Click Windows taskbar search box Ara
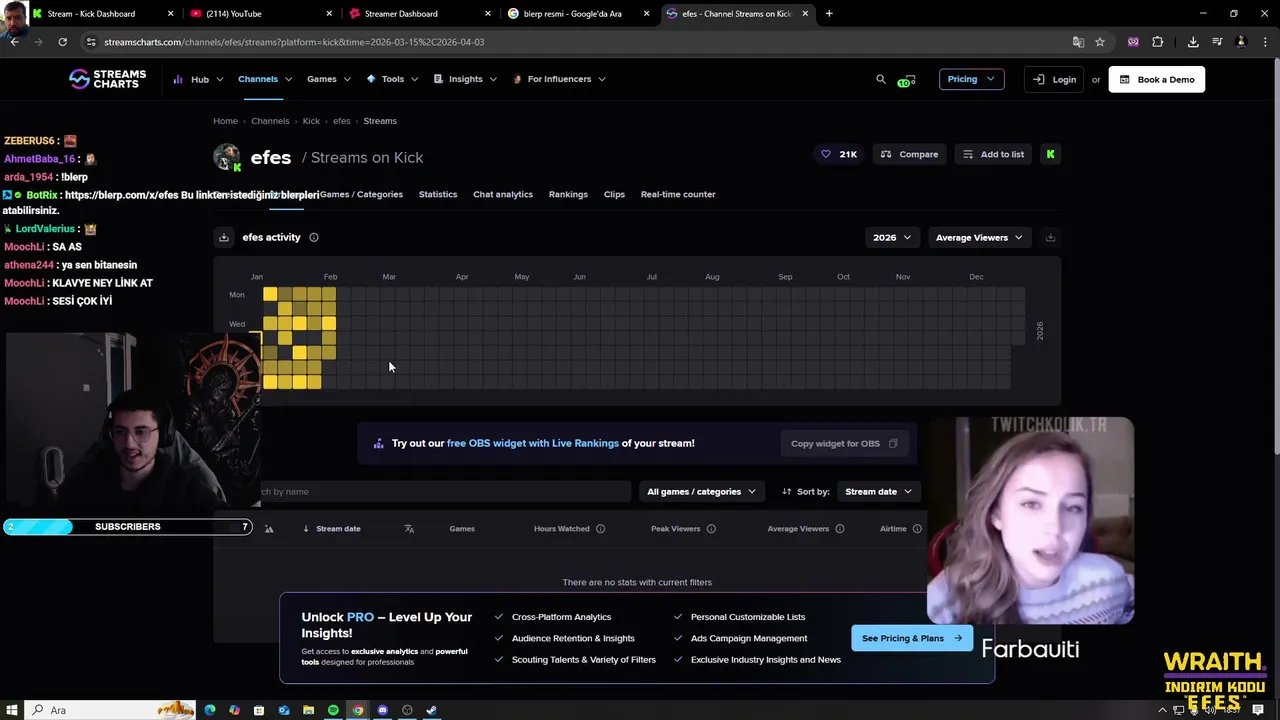Viewport: 1280px width, 720px height. [x=109, y=710]
